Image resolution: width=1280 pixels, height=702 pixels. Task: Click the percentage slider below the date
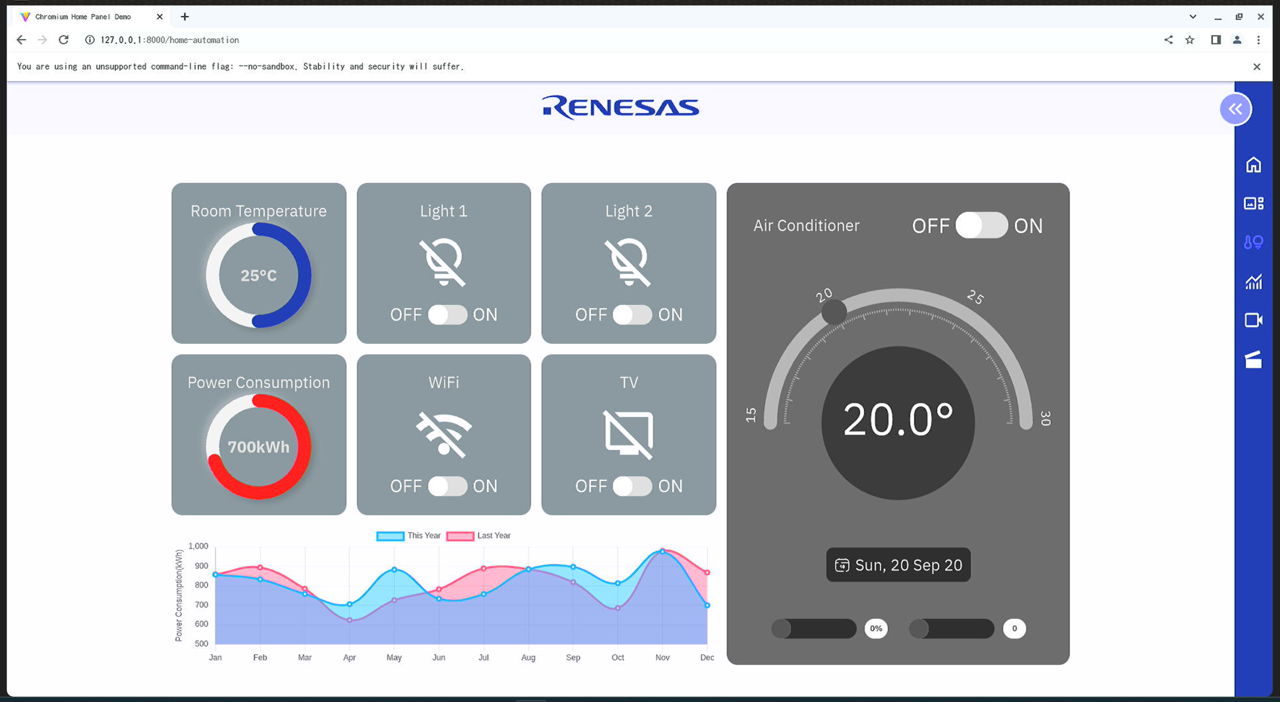click(814, 629)
